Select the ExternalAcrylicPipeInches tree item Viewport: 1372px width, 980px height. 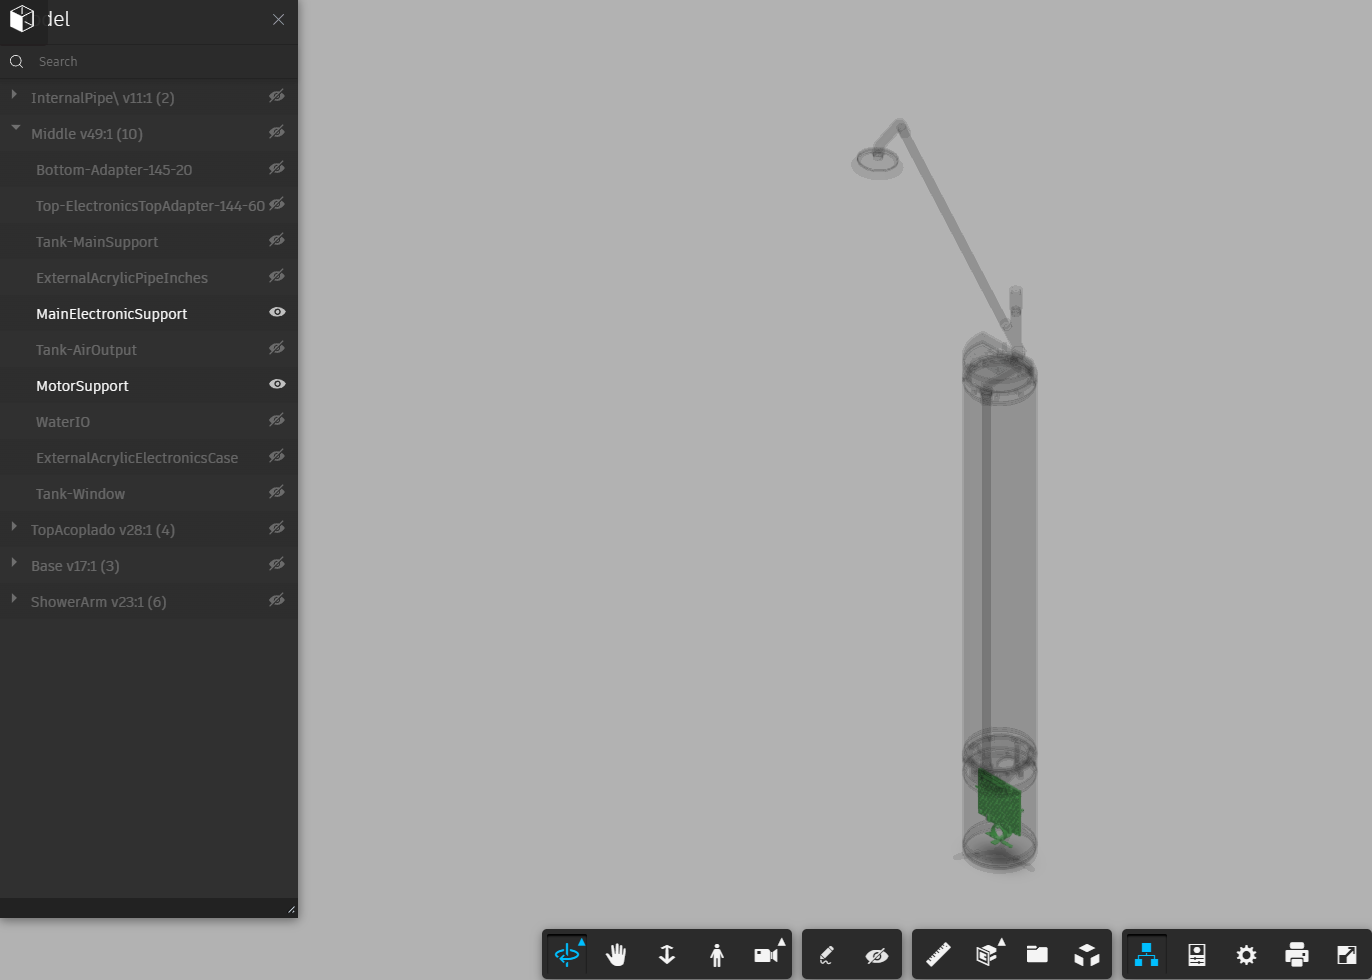click(122, 278)
